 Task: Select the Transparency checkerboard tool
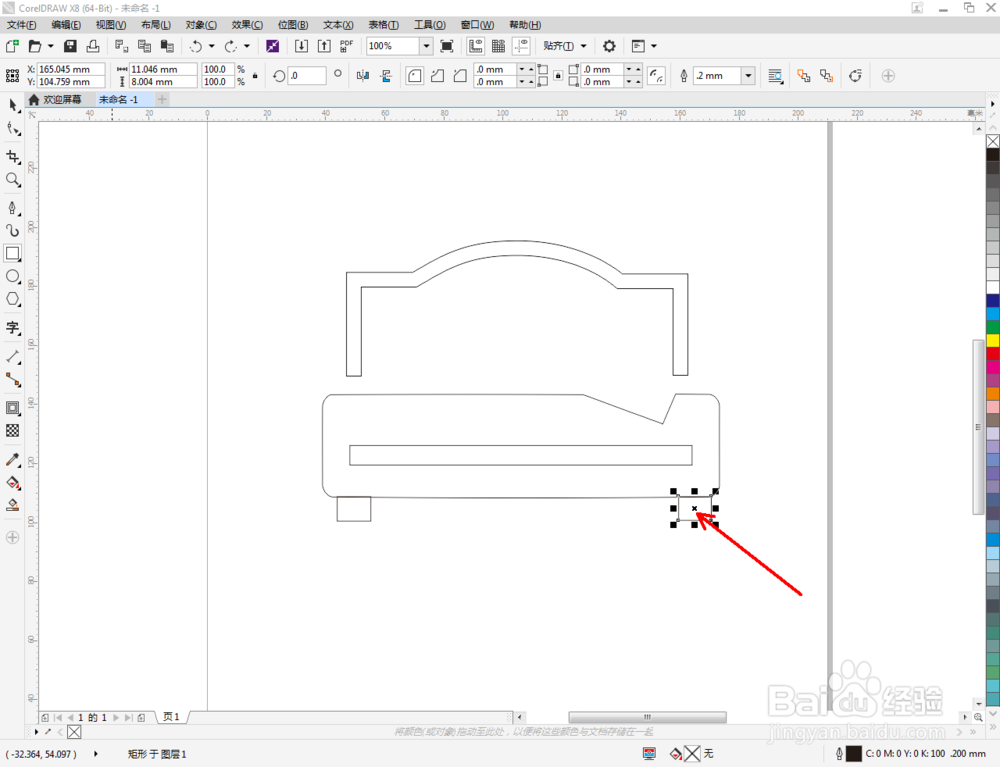[x=13, y=430]
